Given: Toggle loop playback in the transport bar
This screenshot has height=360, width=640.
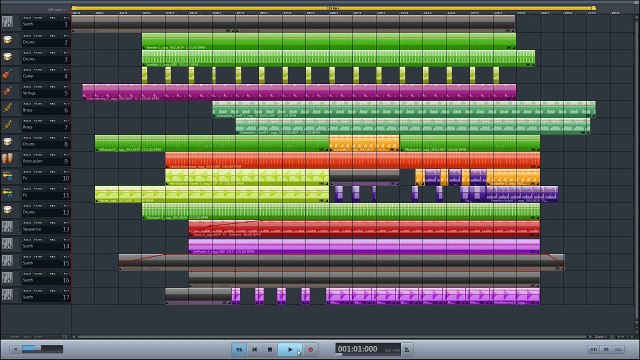Looking at the screenshot, I should click(239, 349).
